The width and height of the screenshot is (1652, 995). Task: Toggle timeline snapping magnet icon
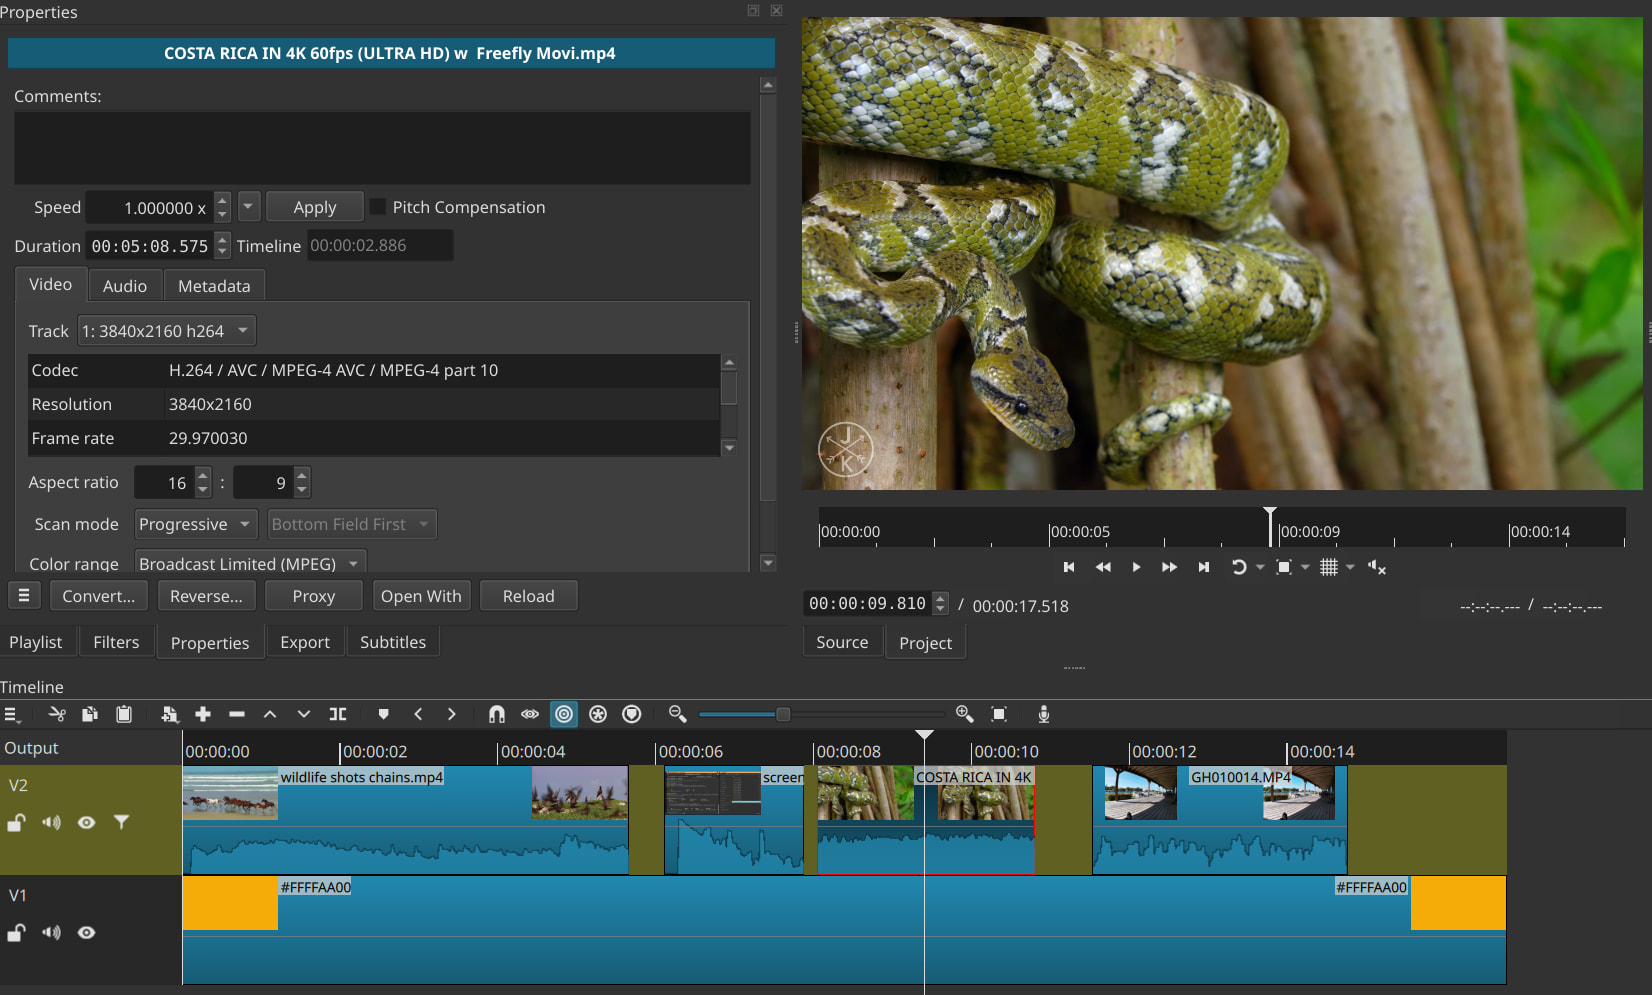tap(496, 714)
